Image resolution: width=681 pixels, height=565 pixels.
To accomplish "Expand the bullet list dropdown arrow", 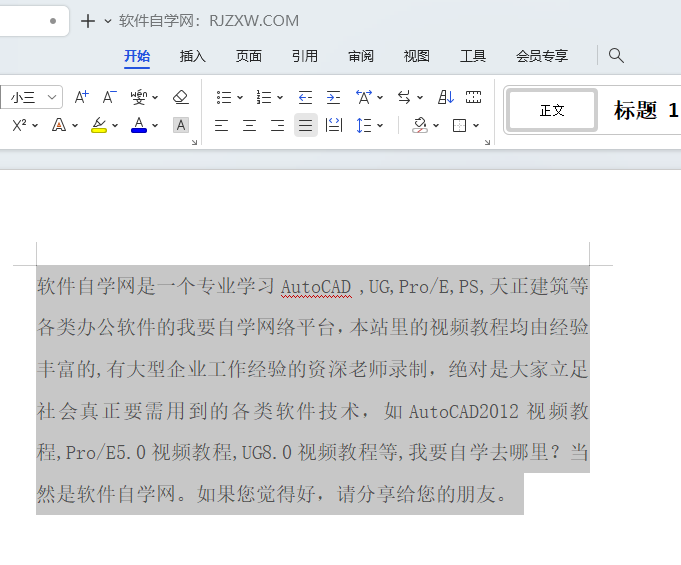I will [x=240, y=98].
